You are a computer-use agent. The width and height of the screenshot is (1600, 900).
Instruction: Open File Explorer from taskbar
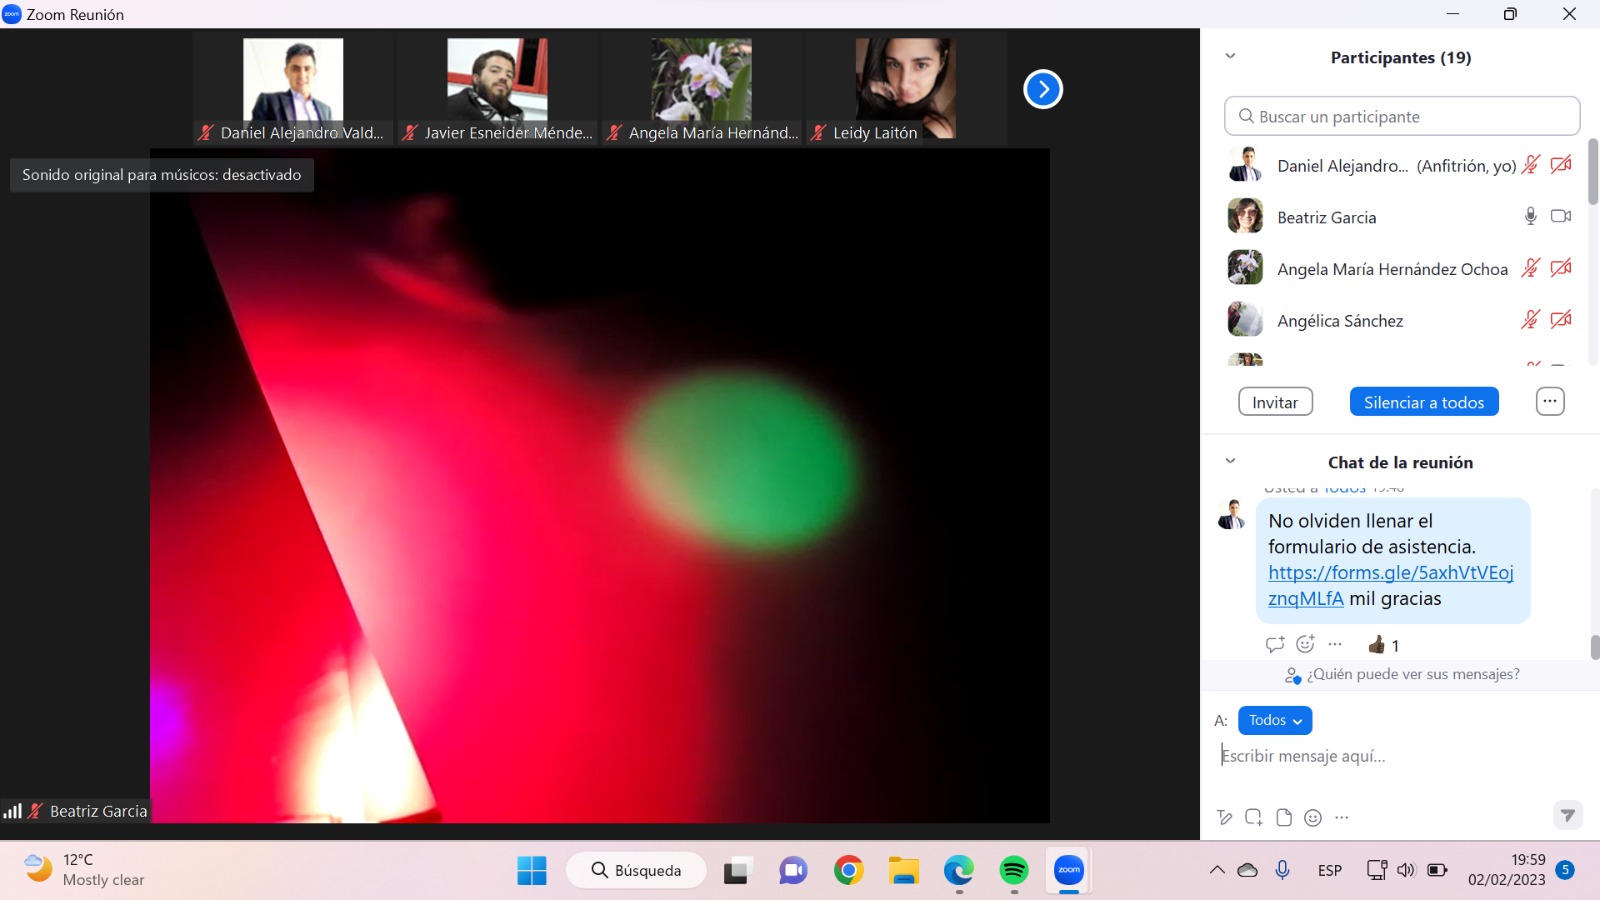[x=904, y=871]
